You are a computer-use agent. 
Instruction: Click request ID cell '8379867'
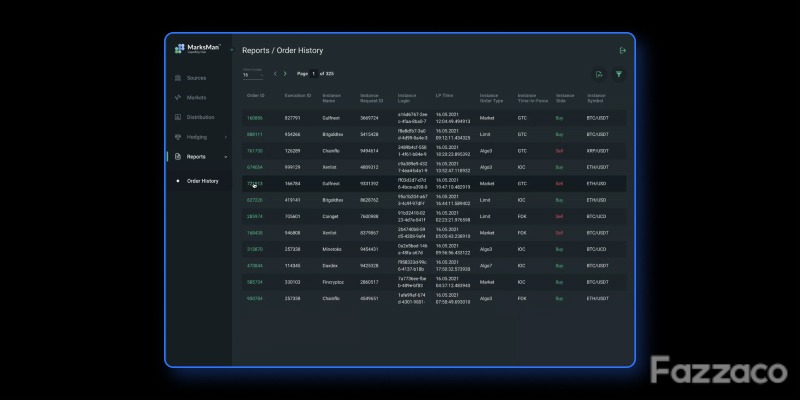pyautogui.click(x=369, y=233)
